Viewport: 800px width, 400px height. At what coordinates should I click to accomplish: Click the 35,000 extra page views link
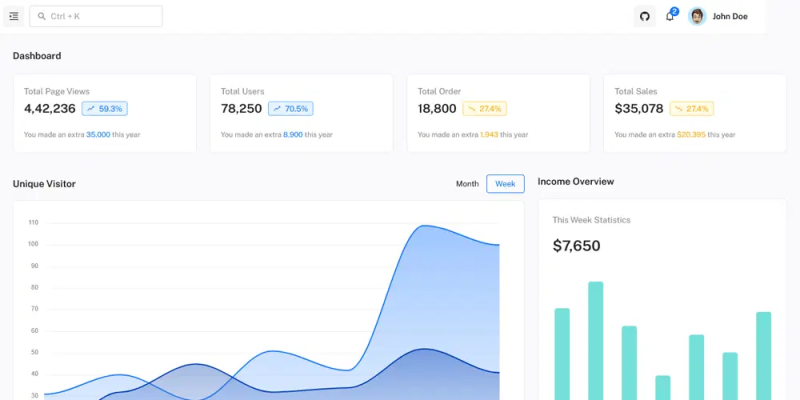98,135
